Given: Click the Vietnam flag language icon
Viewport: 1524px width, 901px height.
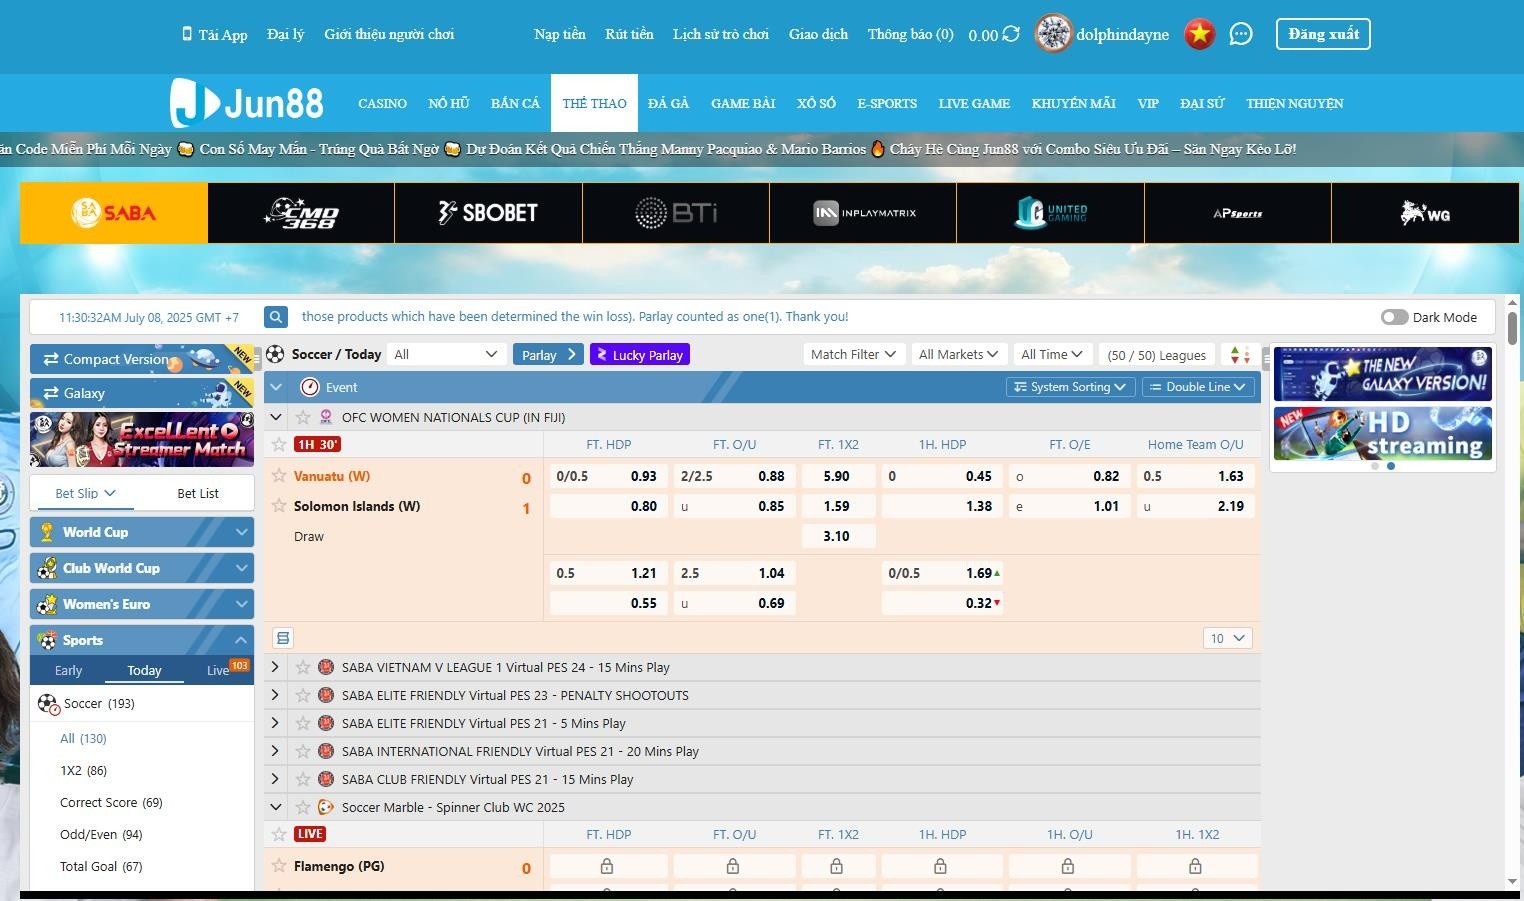Looking at the screenshot, I should coord(1199,34).
